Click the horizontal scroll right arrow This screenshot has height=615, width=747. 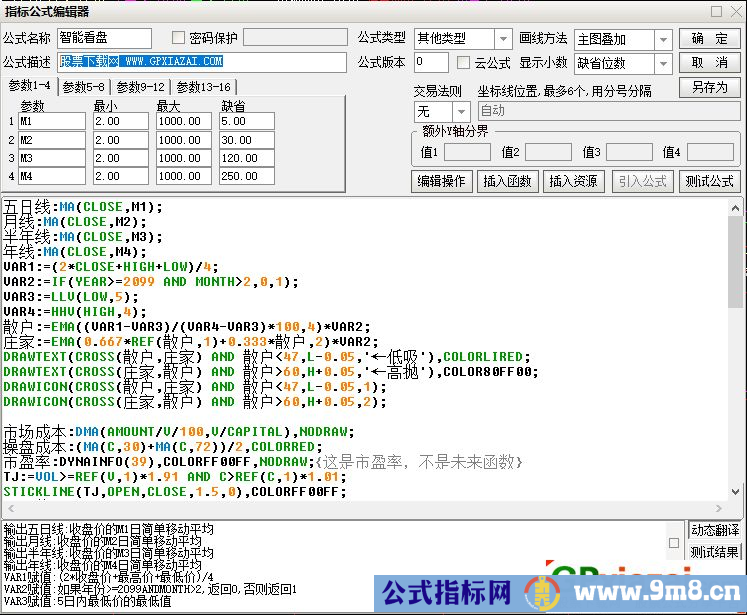[719, 508]
